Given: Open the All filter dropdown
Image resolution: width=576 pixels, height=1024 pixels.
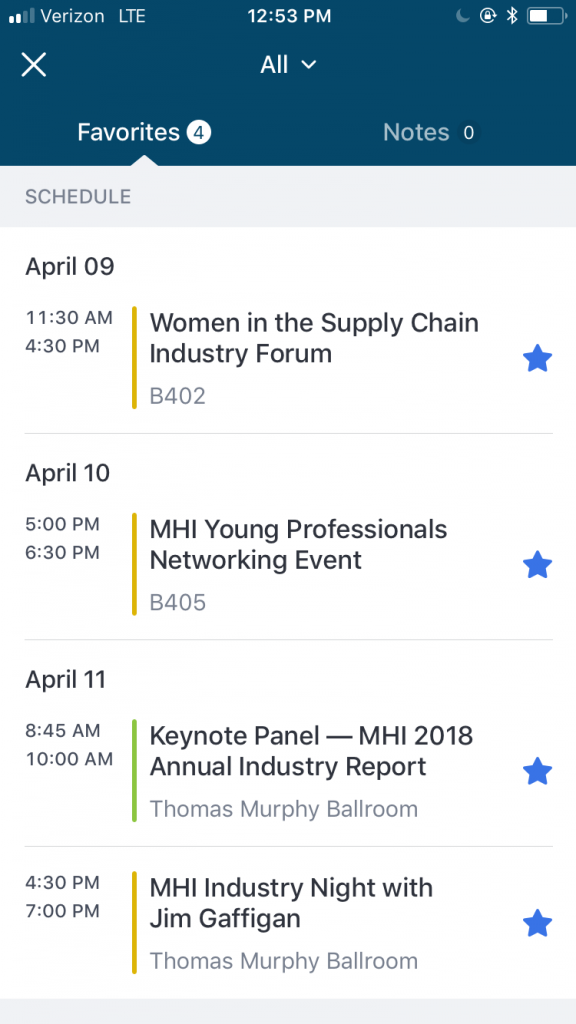Looking at the screenshot, I should (288, 64).
